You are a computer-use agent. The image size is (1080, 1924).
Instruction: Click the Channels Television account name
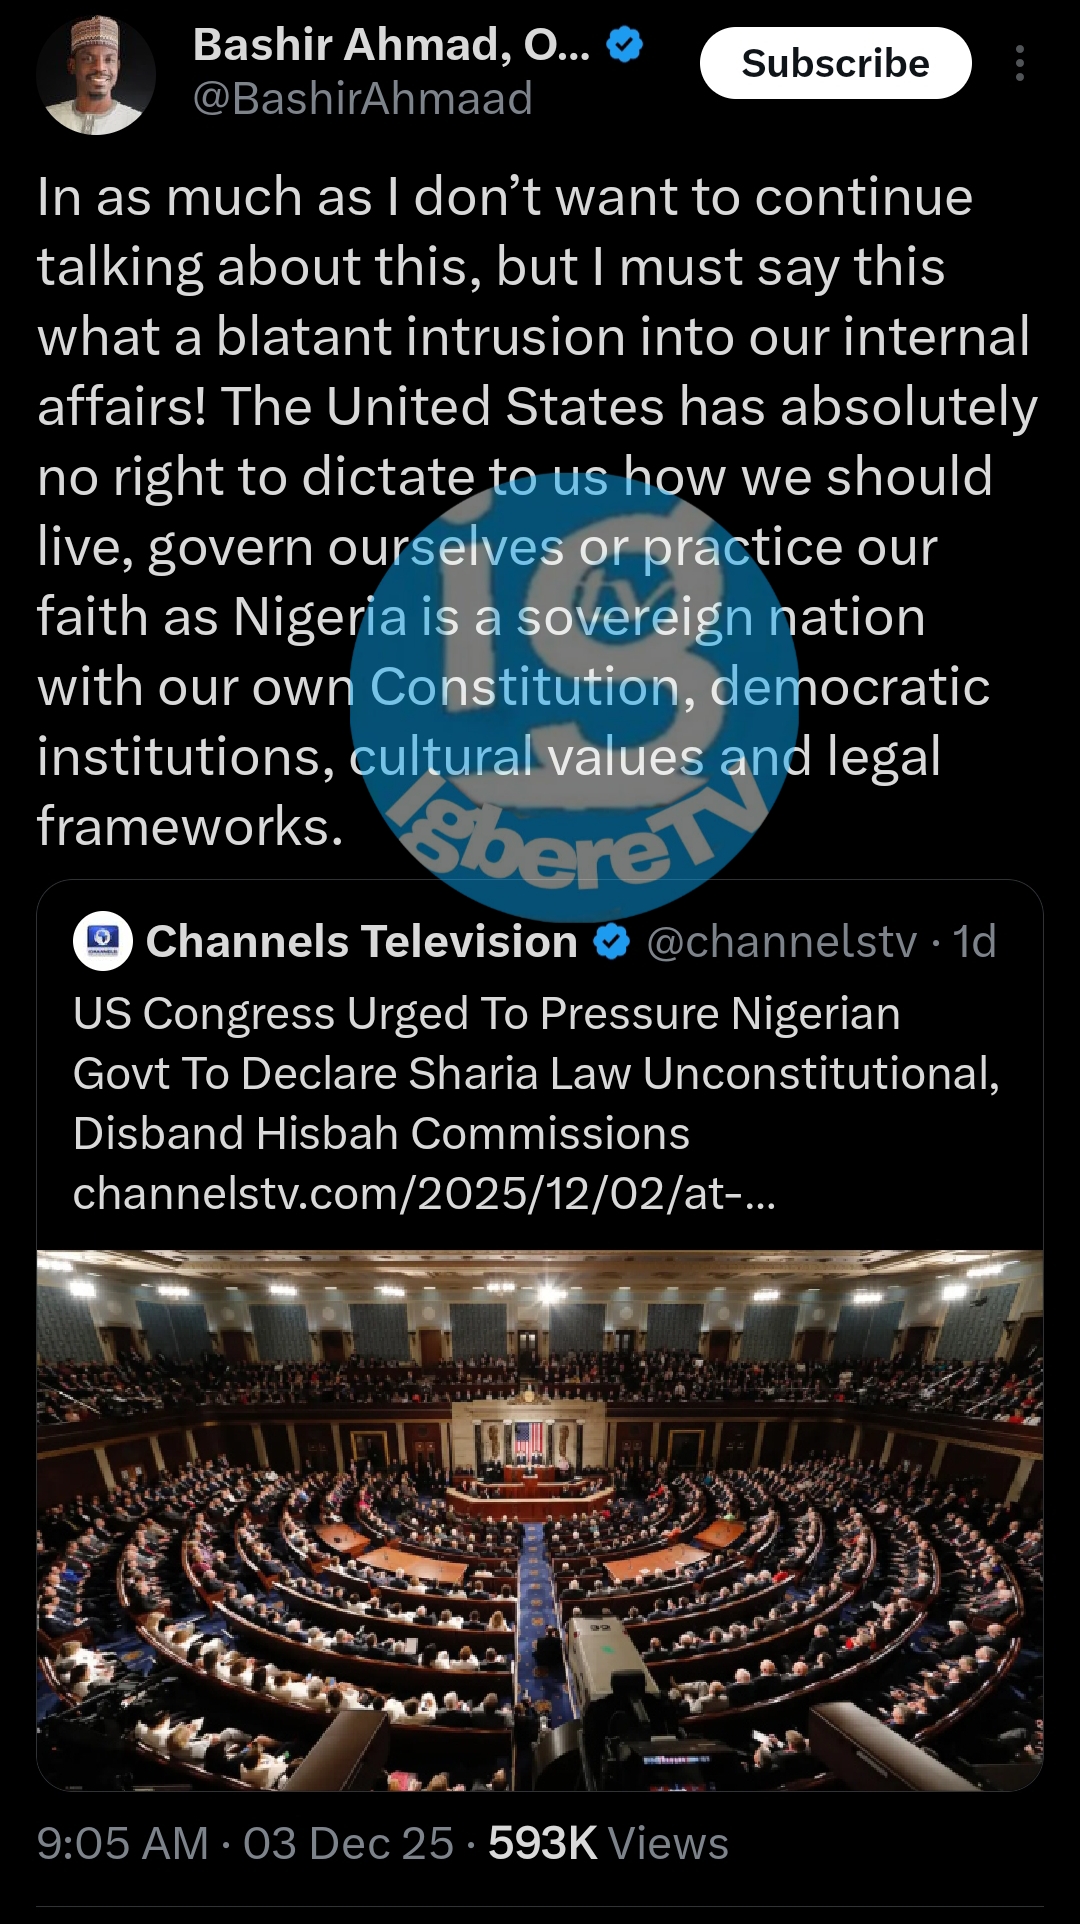coord(362,942)
